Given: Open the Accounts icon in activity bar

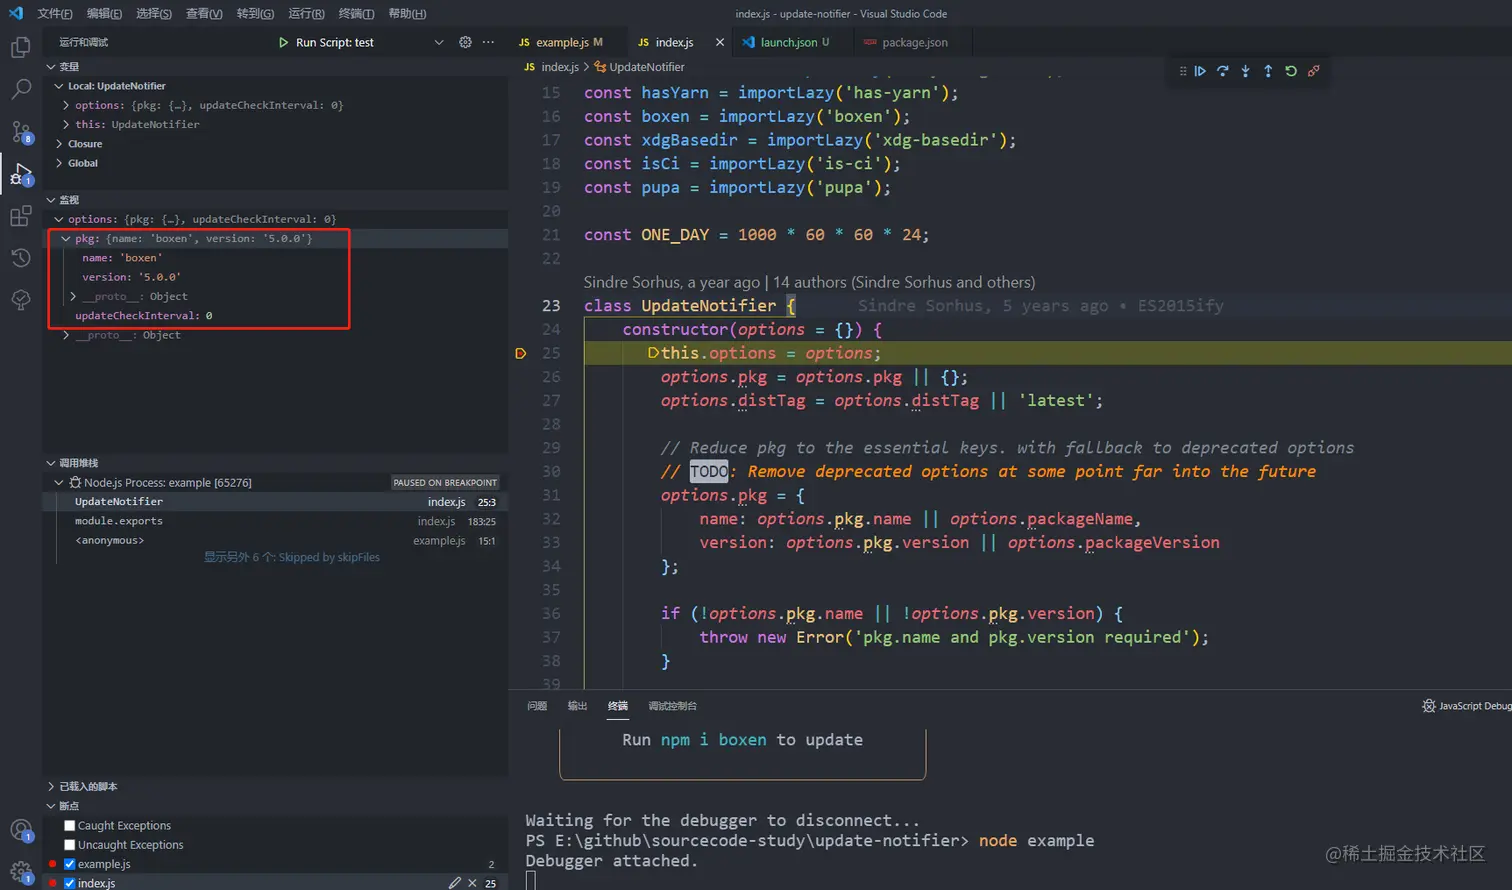Looking at the screenshot, I should [20, 830].
